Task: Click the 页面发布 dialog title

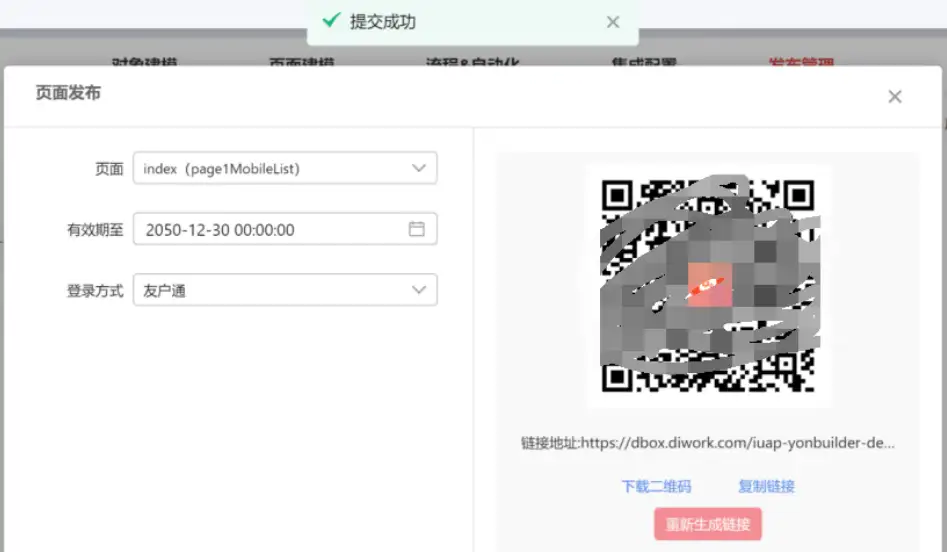Action: [68, 93]
